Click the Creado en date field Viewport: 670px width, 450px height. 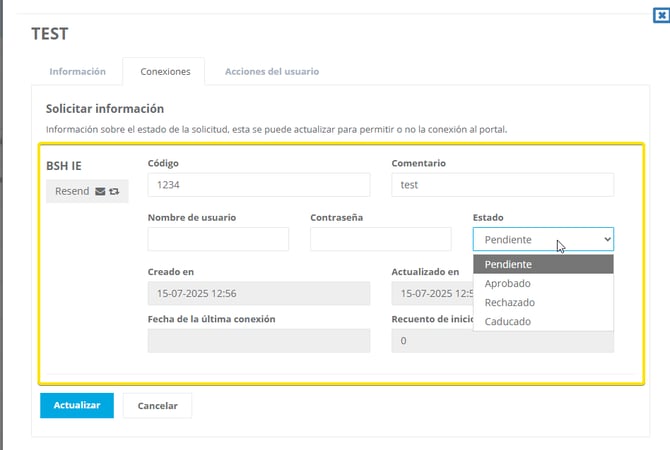pyautogui.click(x=258, y=293)
